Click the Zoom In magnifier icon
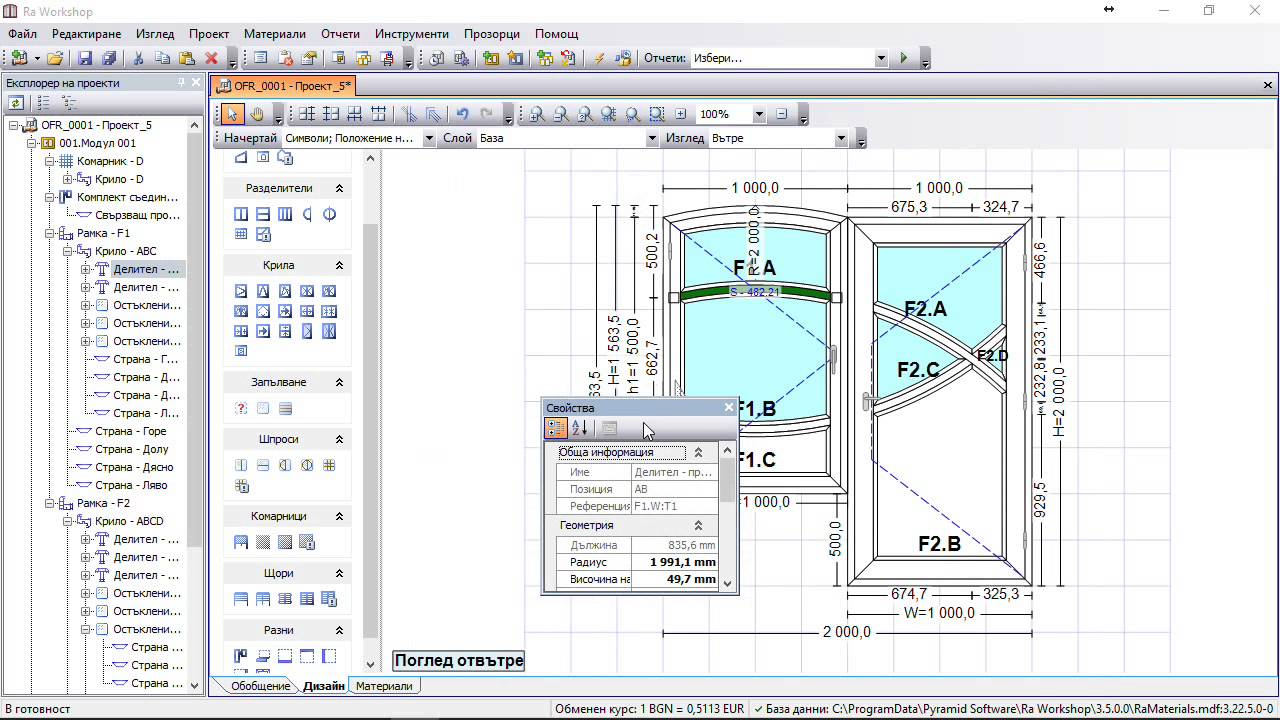 point(537,114)
